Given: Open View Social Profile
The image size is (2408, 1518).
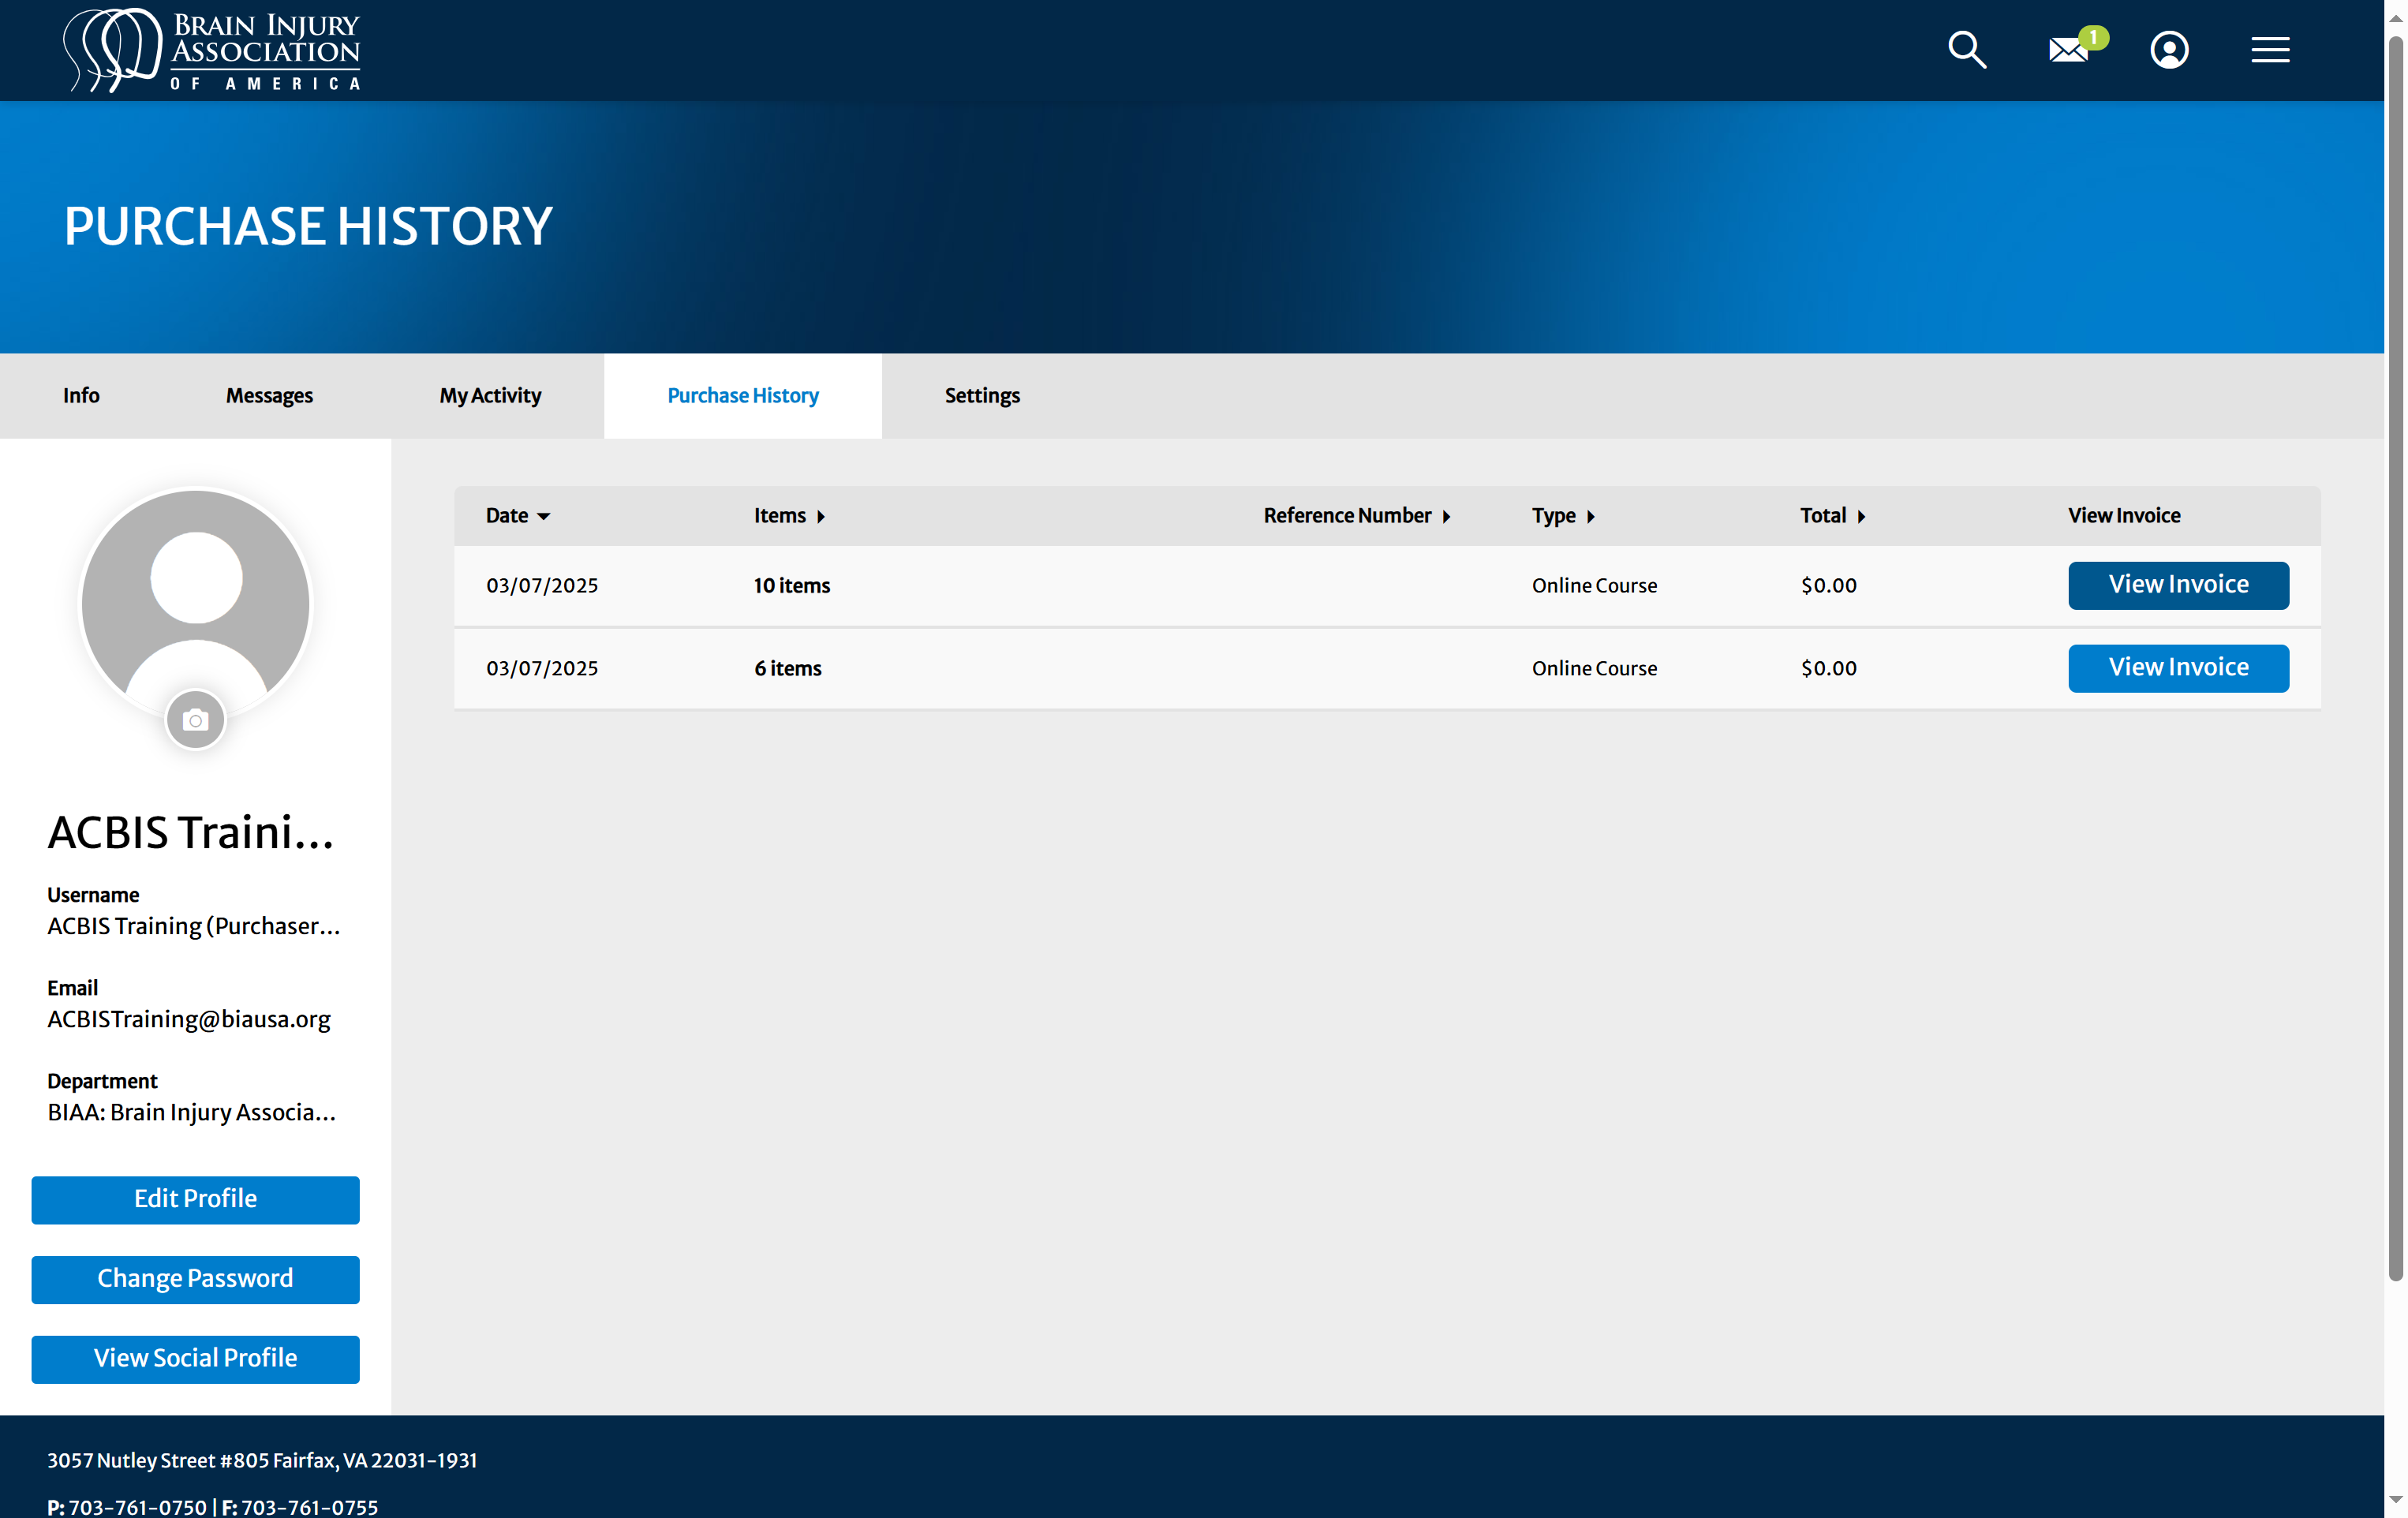Looking at the screenshot, I should click(195, 1359).
